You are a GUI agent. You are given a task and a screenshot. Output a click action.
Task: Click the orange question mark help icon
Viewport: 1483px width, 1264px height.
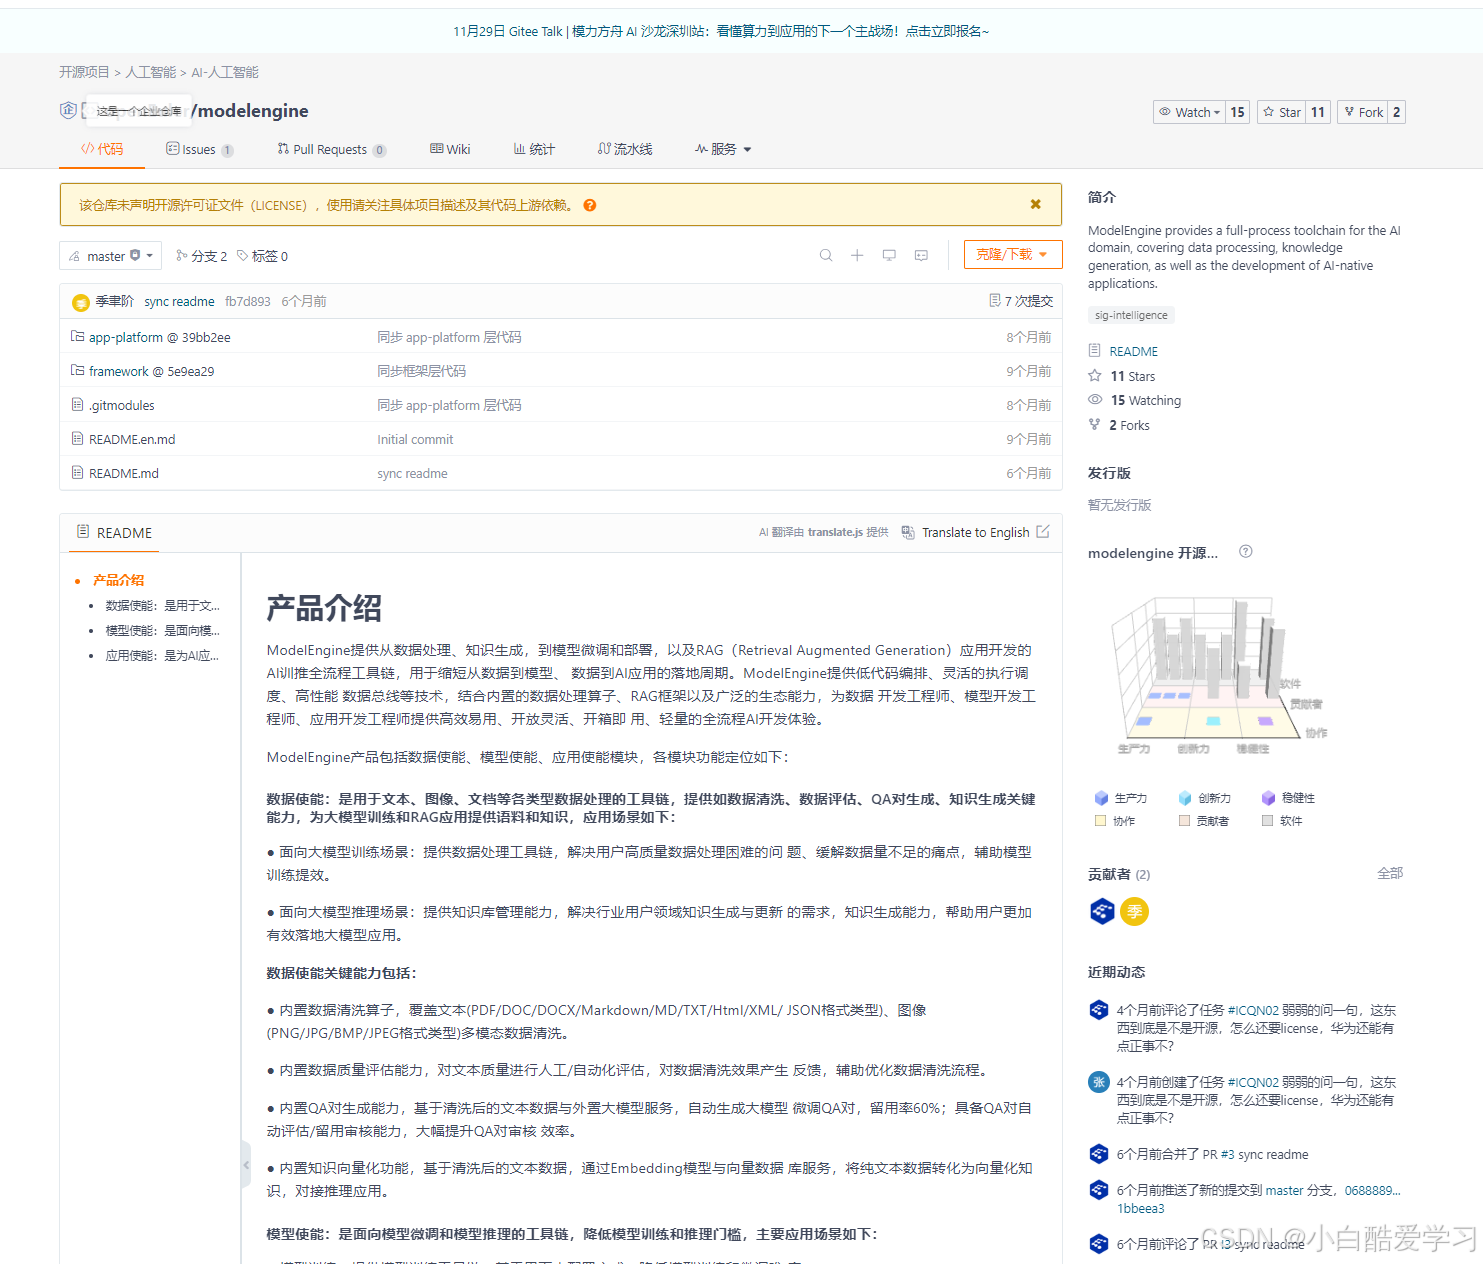[590, 205]
